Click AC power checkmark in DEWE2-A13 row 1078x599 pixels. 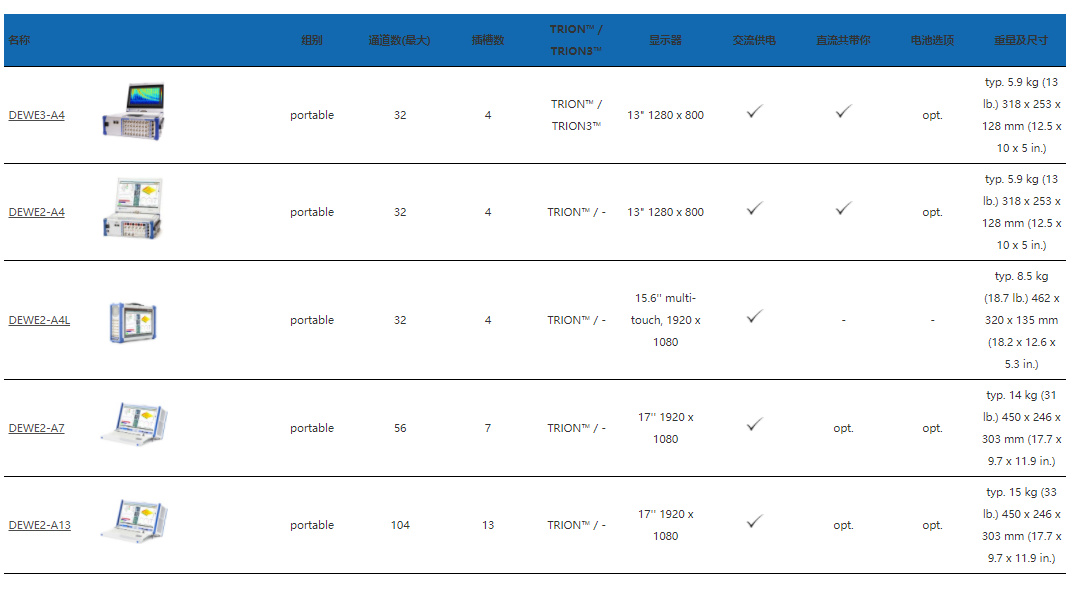(x=755, y=521)
